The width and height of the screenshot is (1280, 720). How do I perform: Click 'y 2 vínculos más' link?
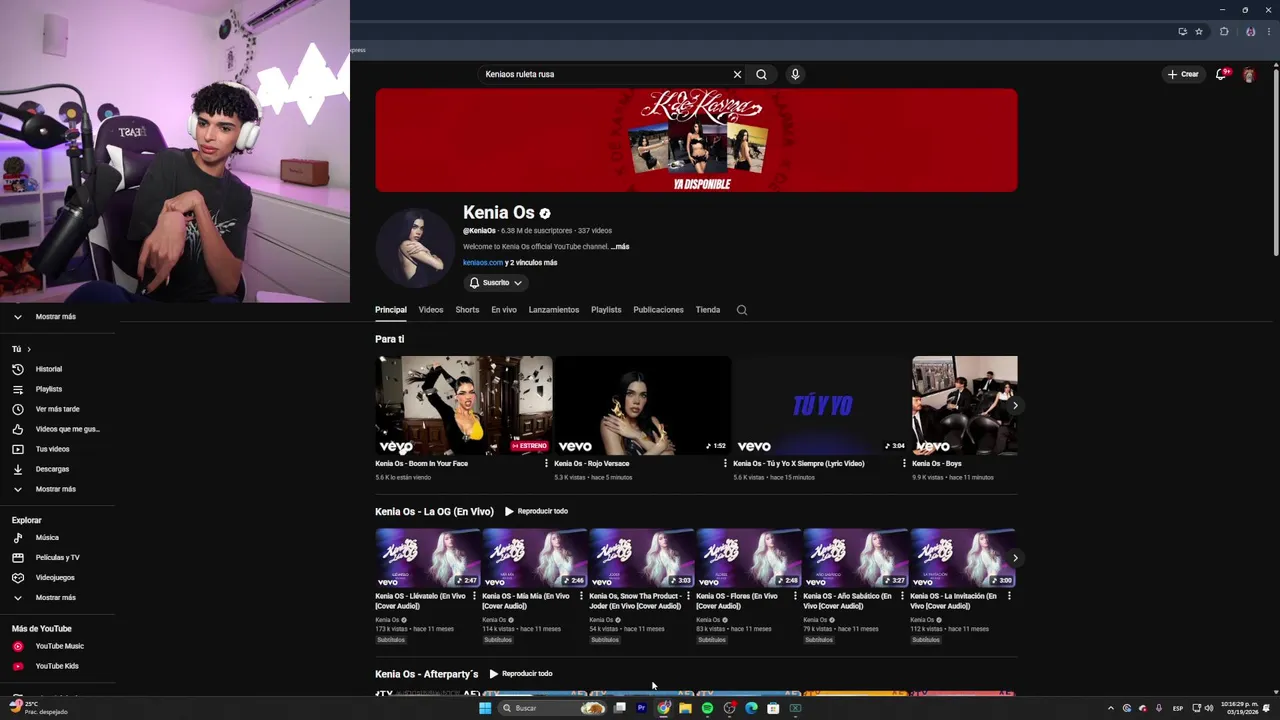pos(531,263)
